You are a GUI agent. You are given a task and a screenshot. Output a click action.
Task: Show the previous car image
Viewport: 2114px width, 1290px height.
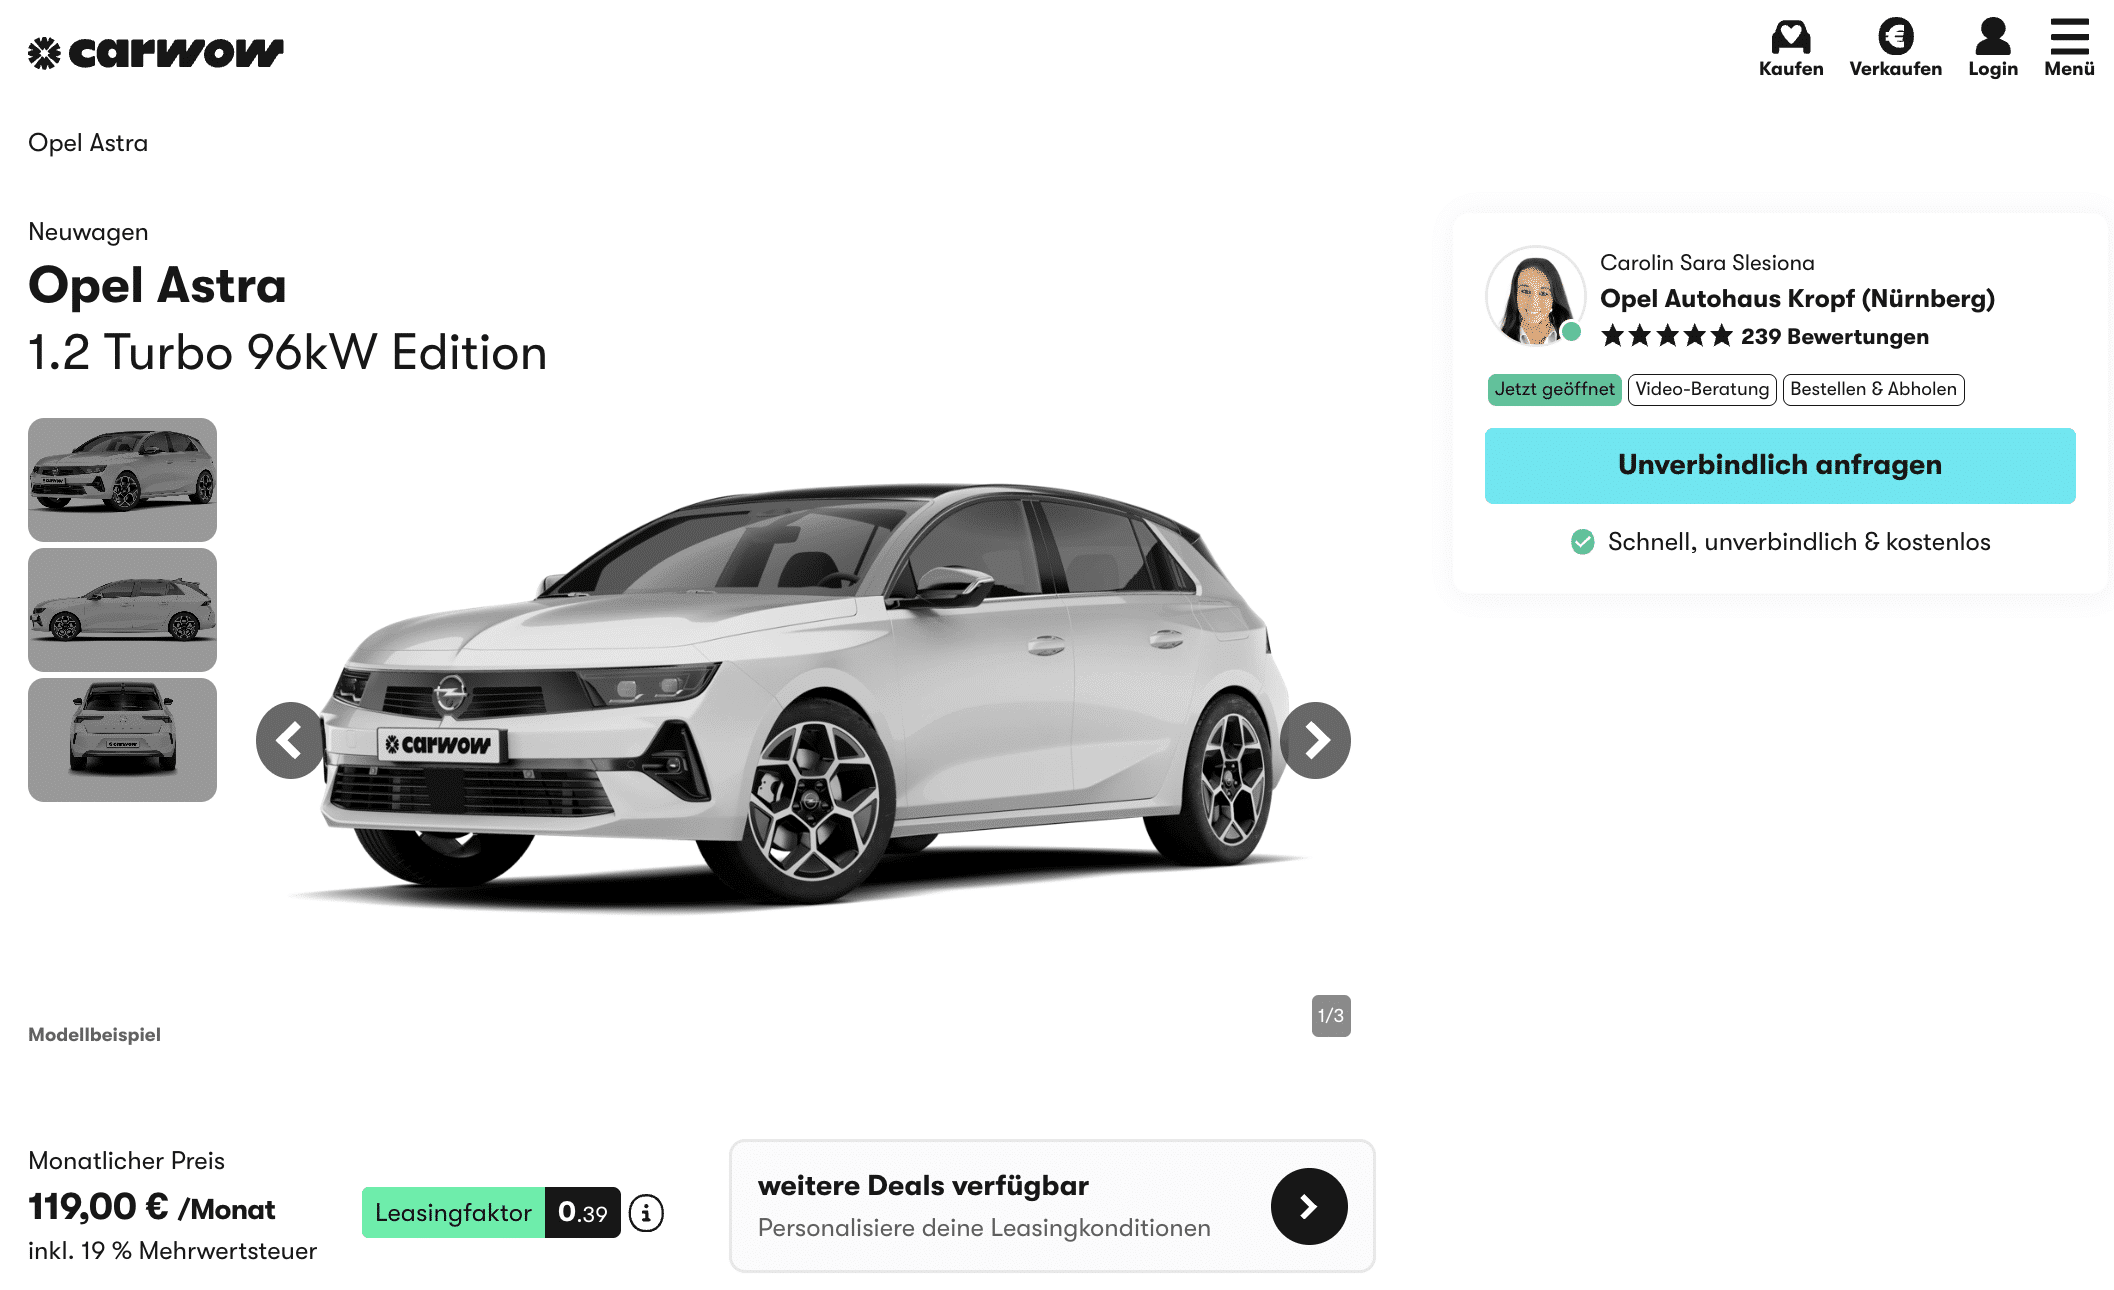[x=291, y=740]
